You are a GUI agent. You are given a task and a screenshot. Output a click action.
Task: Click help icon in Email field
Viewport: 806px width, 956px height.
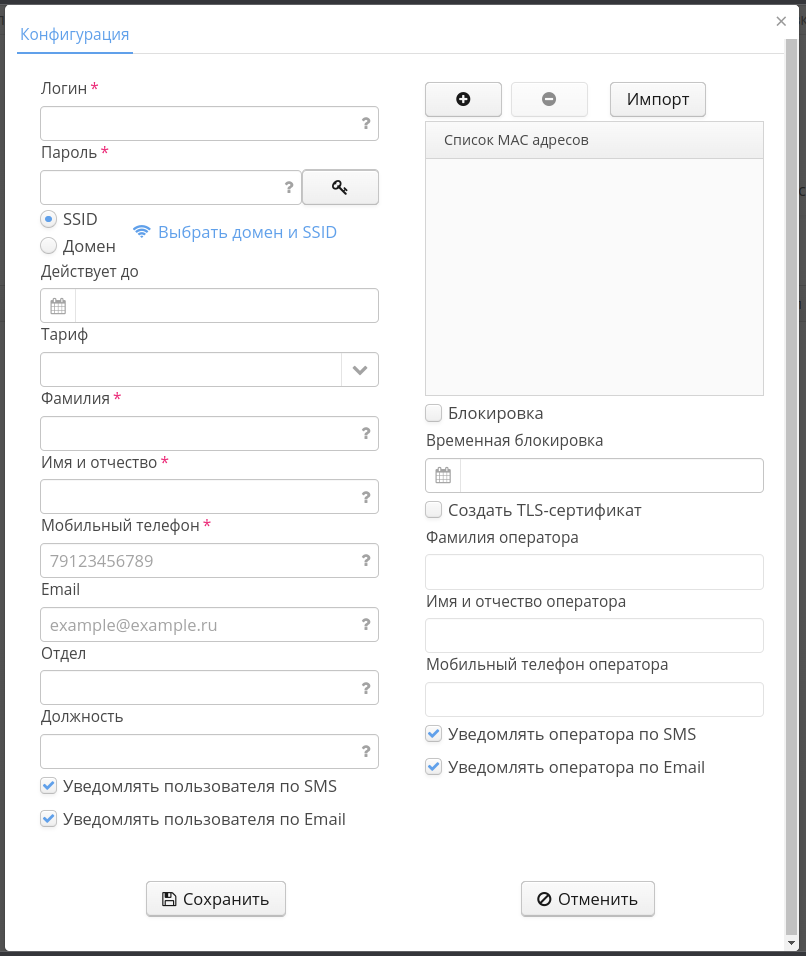click(366, 625)
